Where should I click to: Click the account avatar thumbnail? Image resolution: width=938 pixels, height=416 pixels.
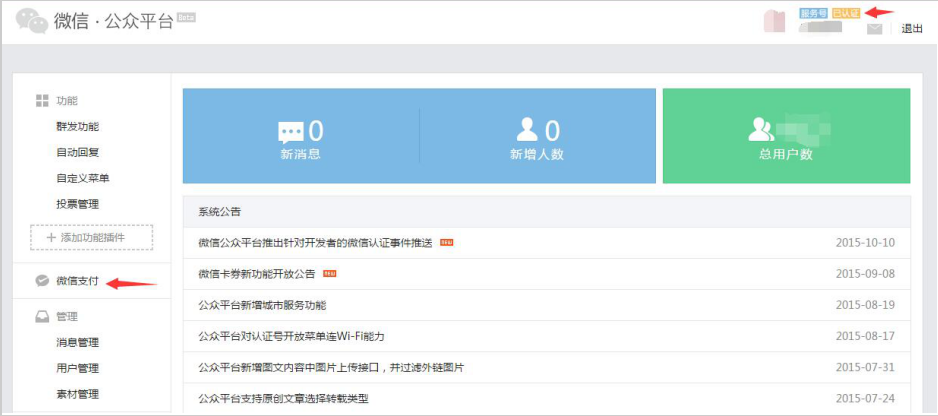click(x=776, y=22)
